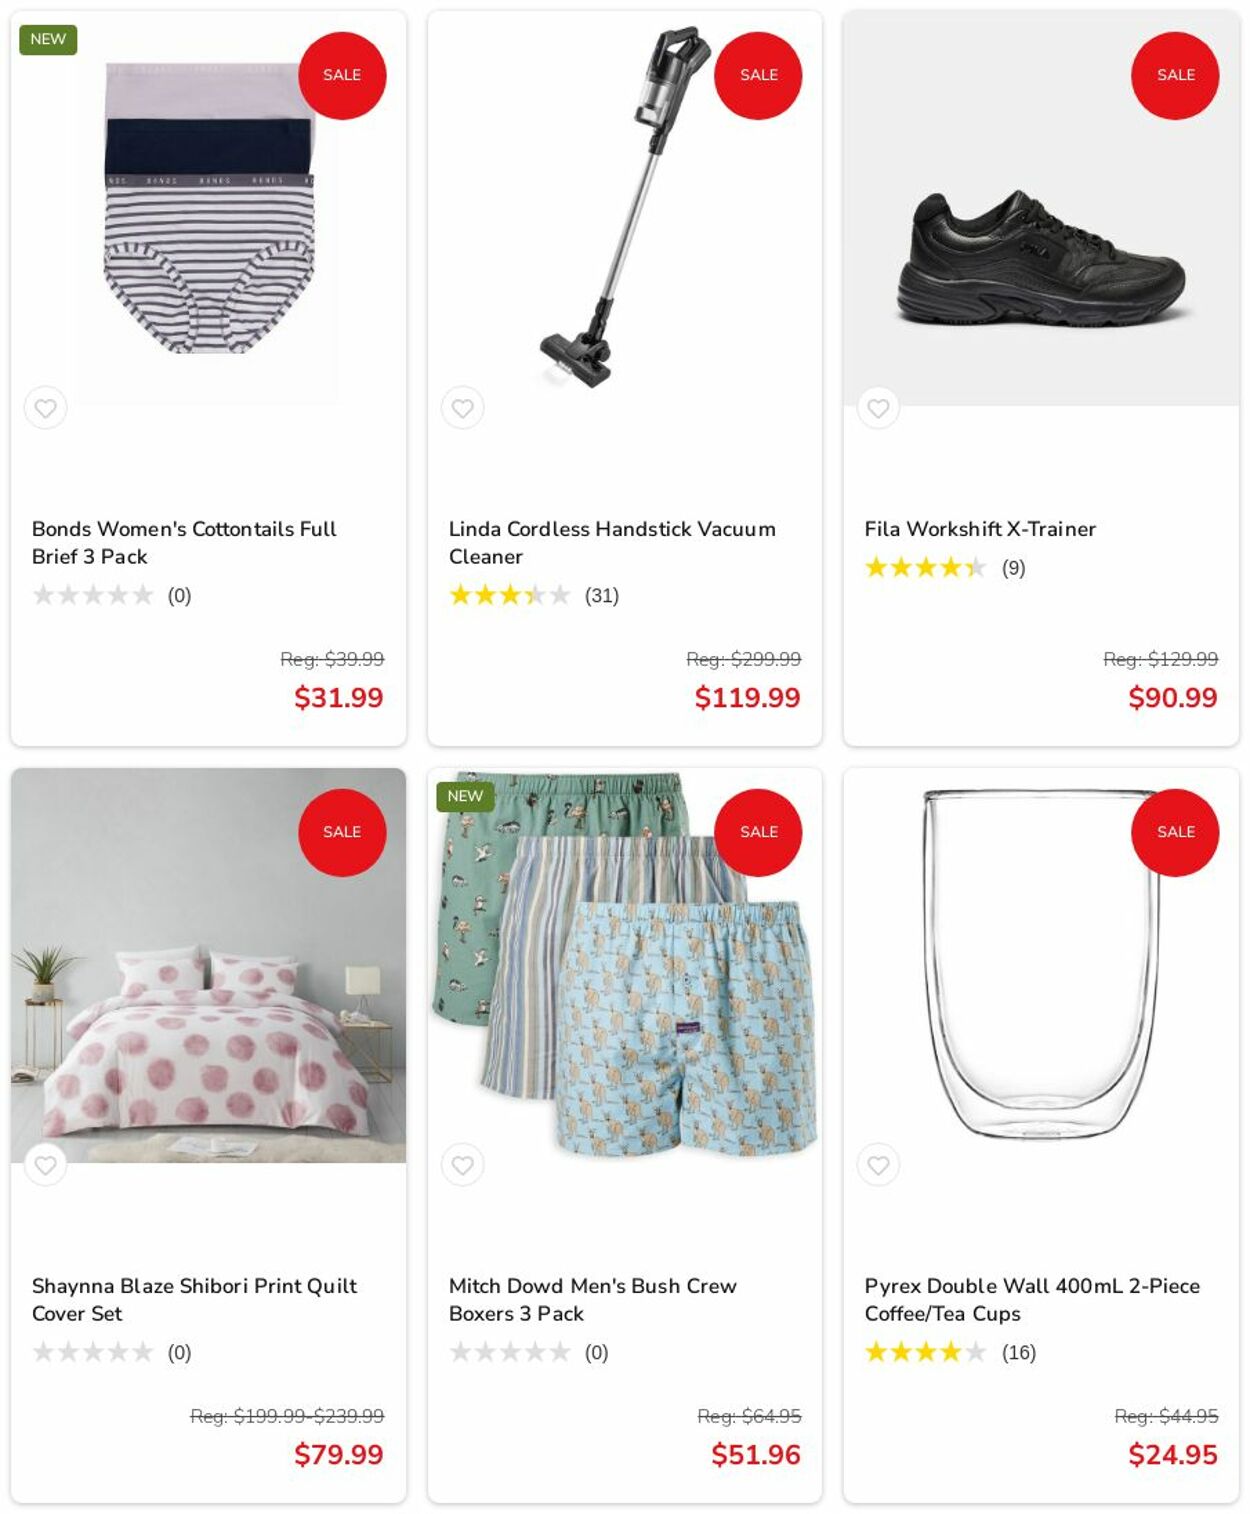
Task: Toggle wishlist heart on Linda Vacuum Cleaner
Action: pyautogui.click(x=462, y=408)
